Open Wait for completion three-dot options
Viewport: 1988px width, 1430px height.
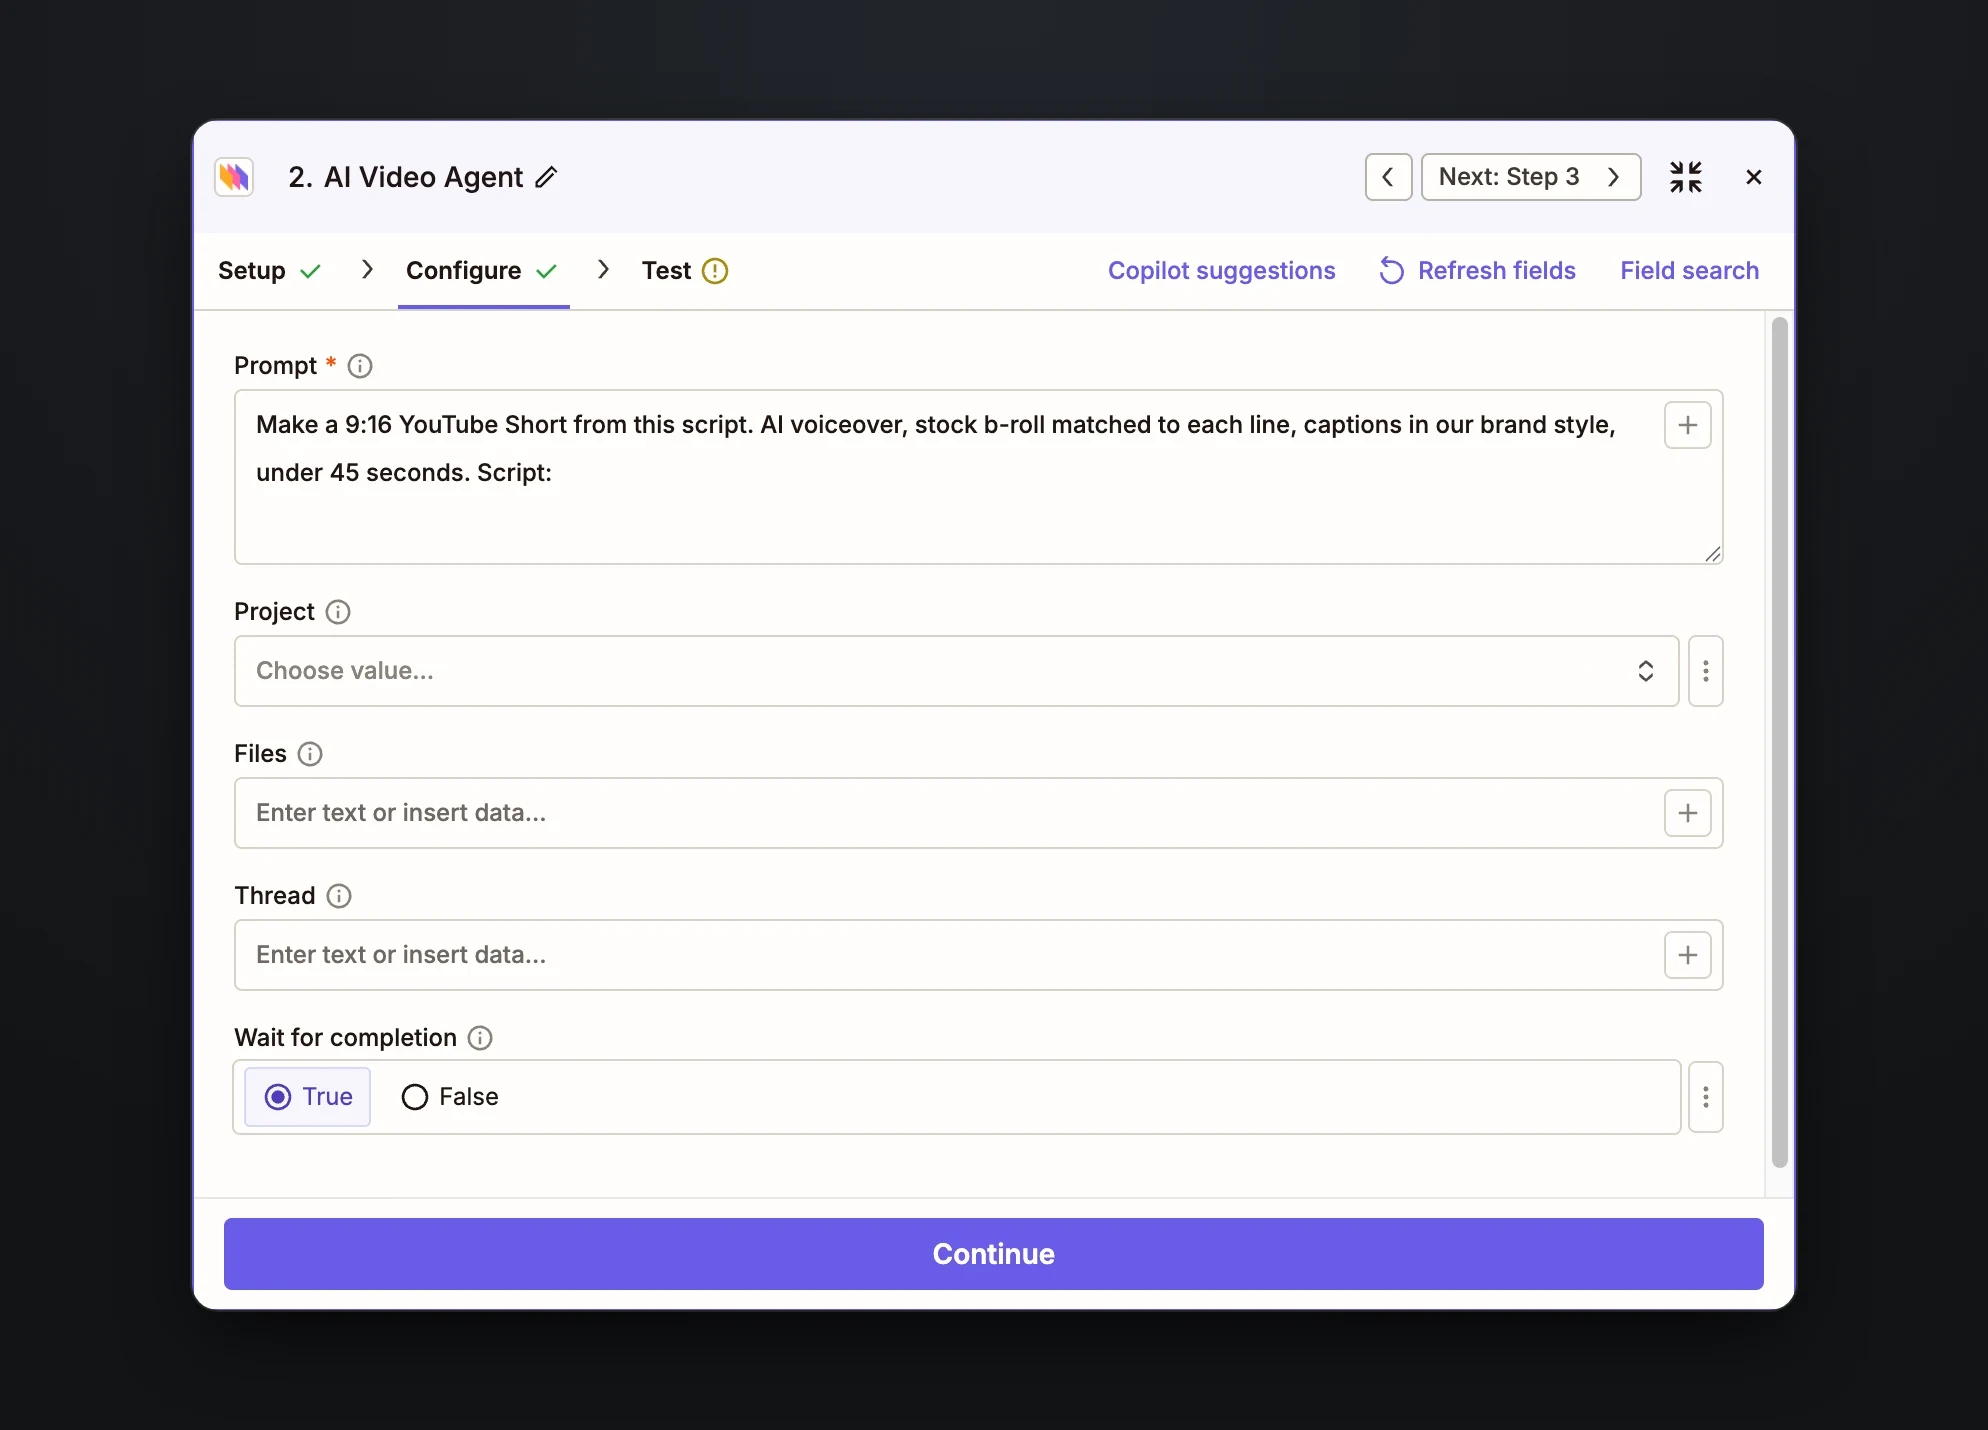1706,1097
